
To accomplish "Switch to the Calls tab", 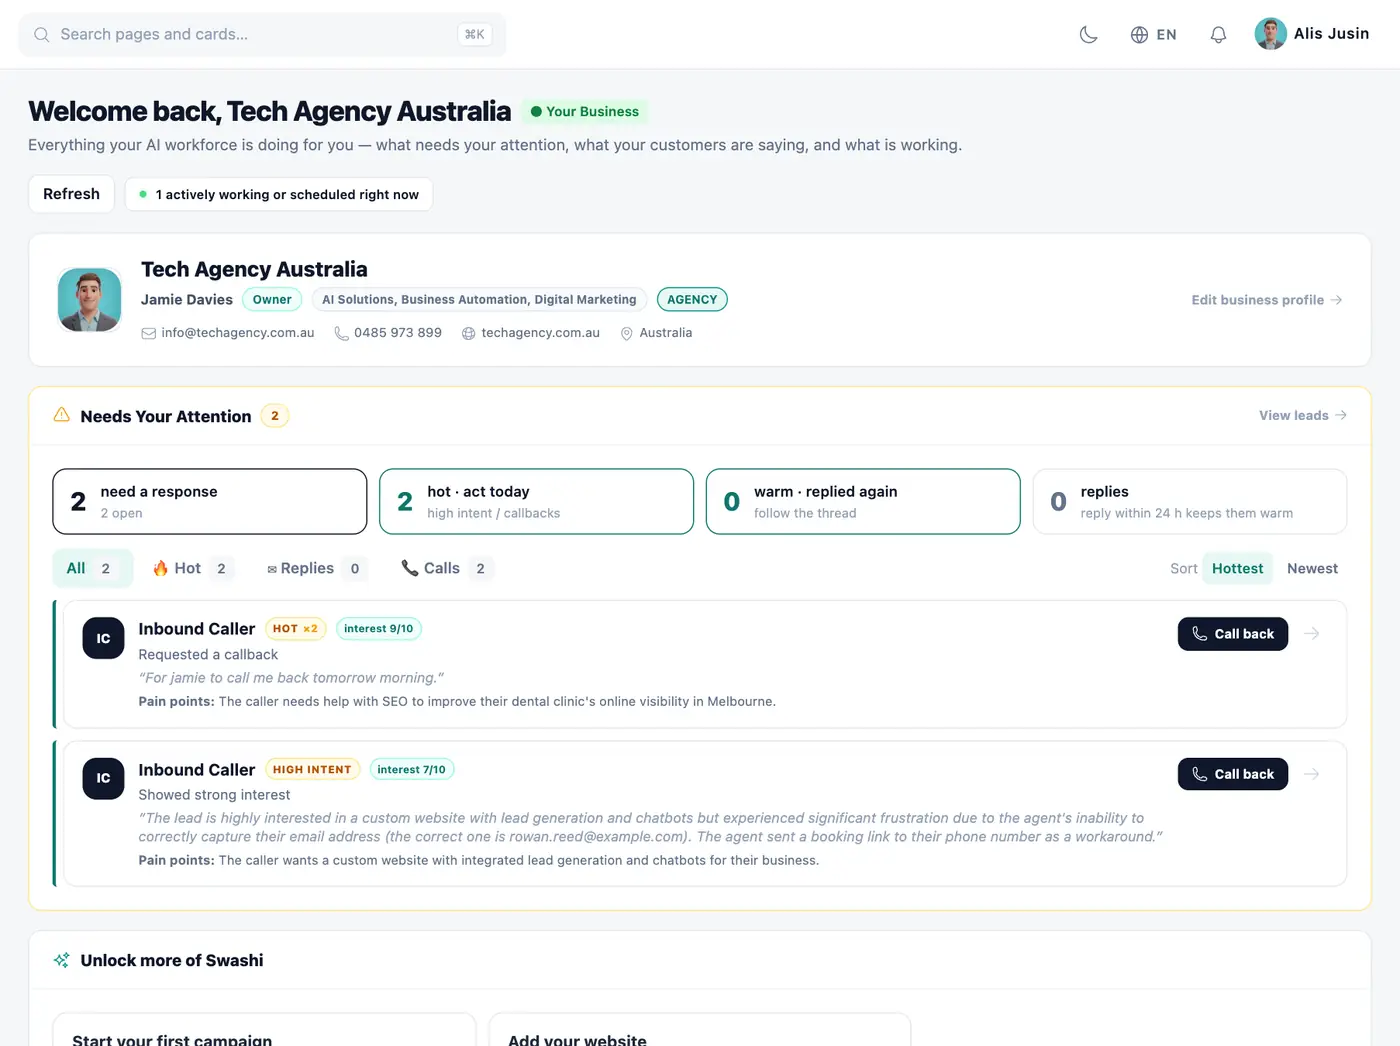I will coord(446,568).
